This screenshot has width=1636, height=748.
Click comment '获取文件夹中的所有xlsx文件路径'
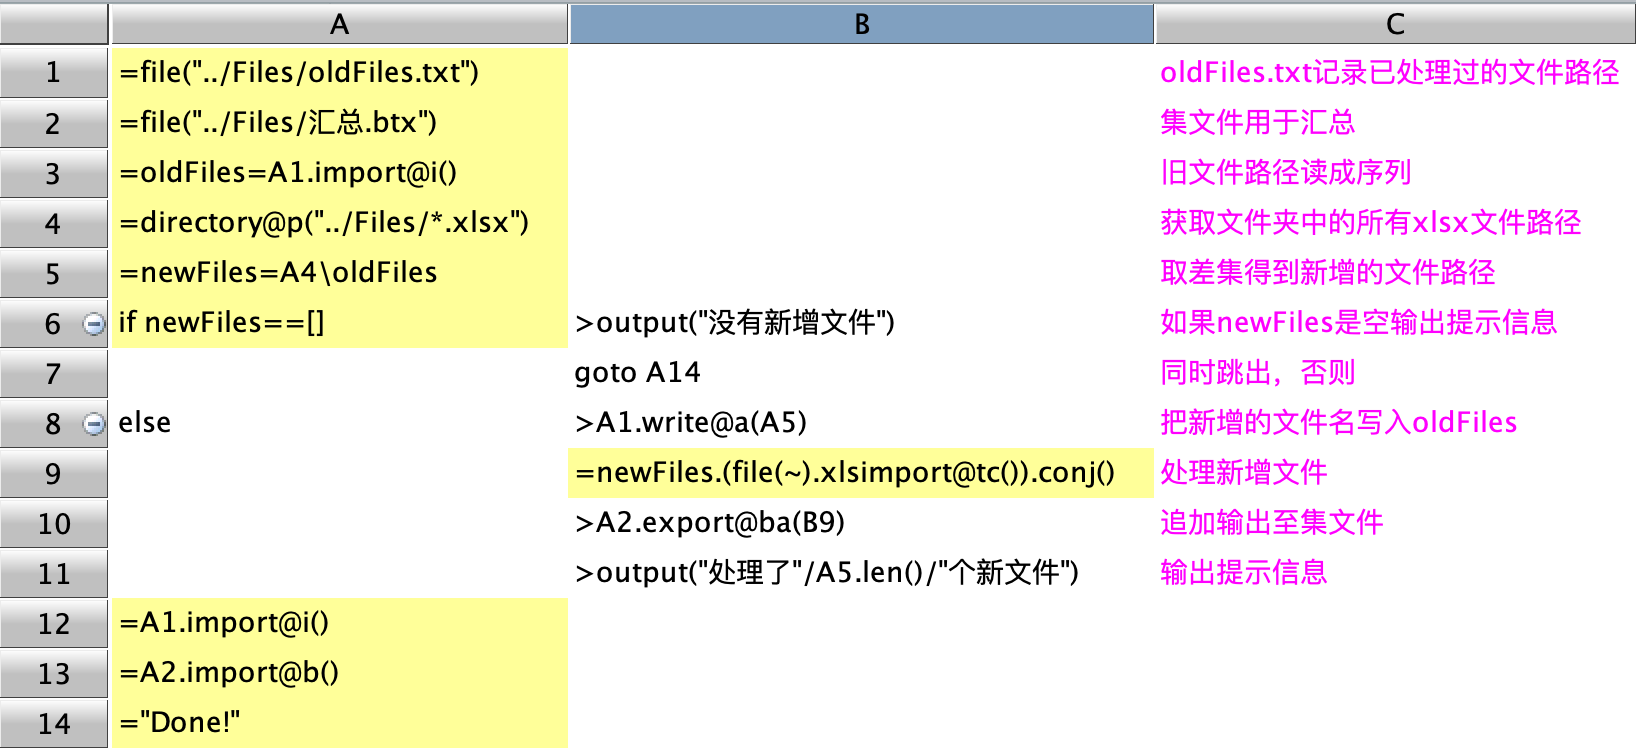1370,223
